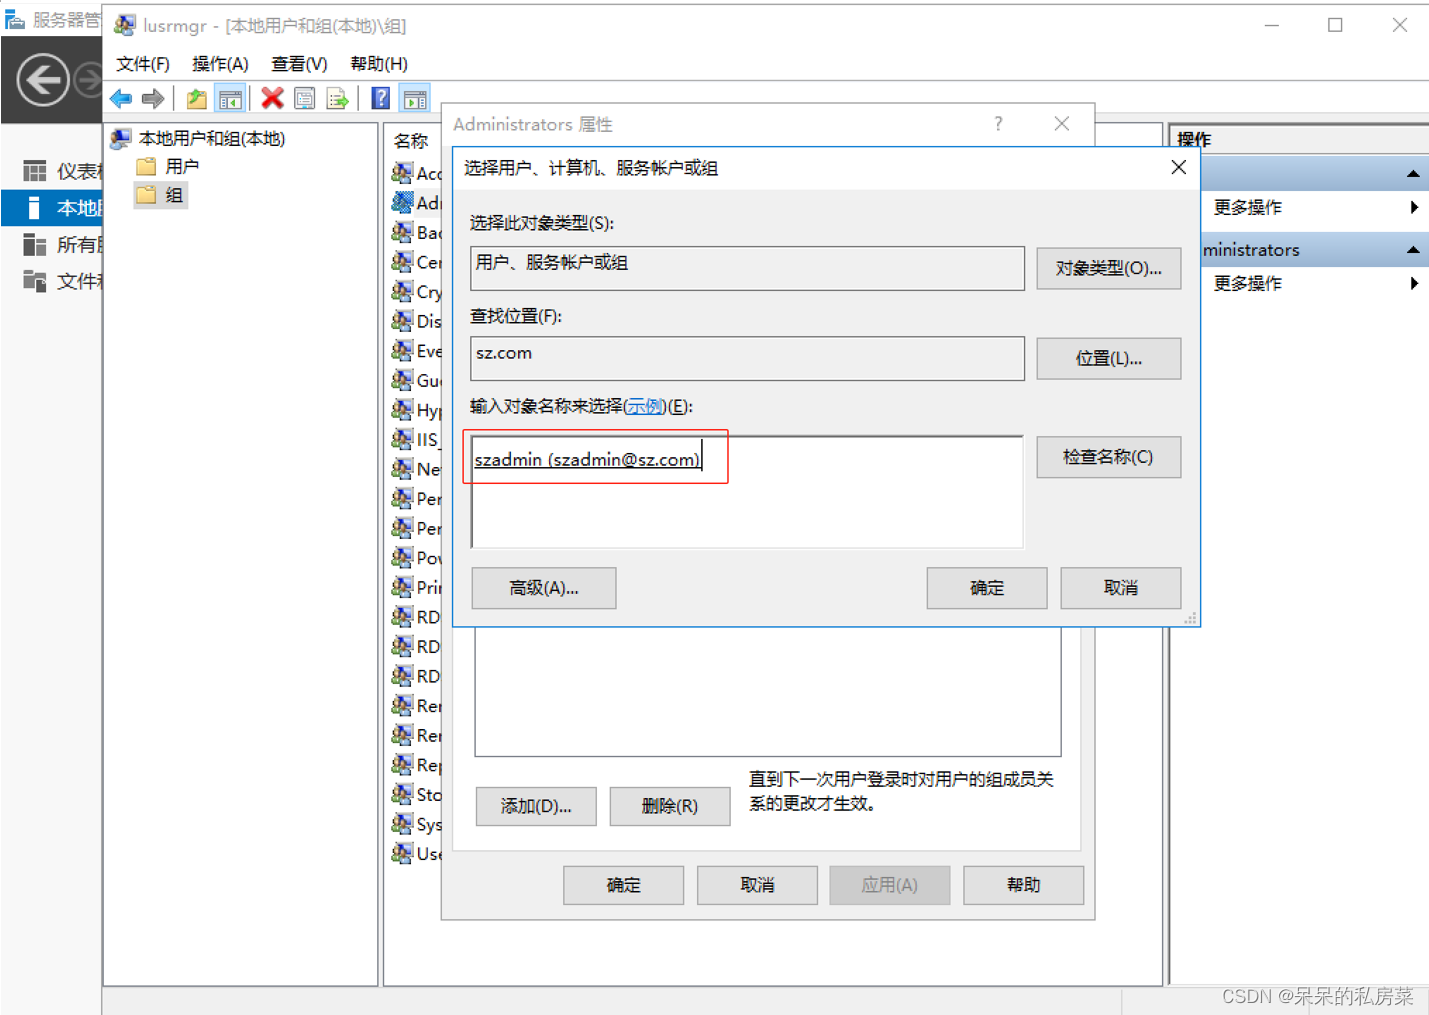Select the Use group row

(416, 854)
